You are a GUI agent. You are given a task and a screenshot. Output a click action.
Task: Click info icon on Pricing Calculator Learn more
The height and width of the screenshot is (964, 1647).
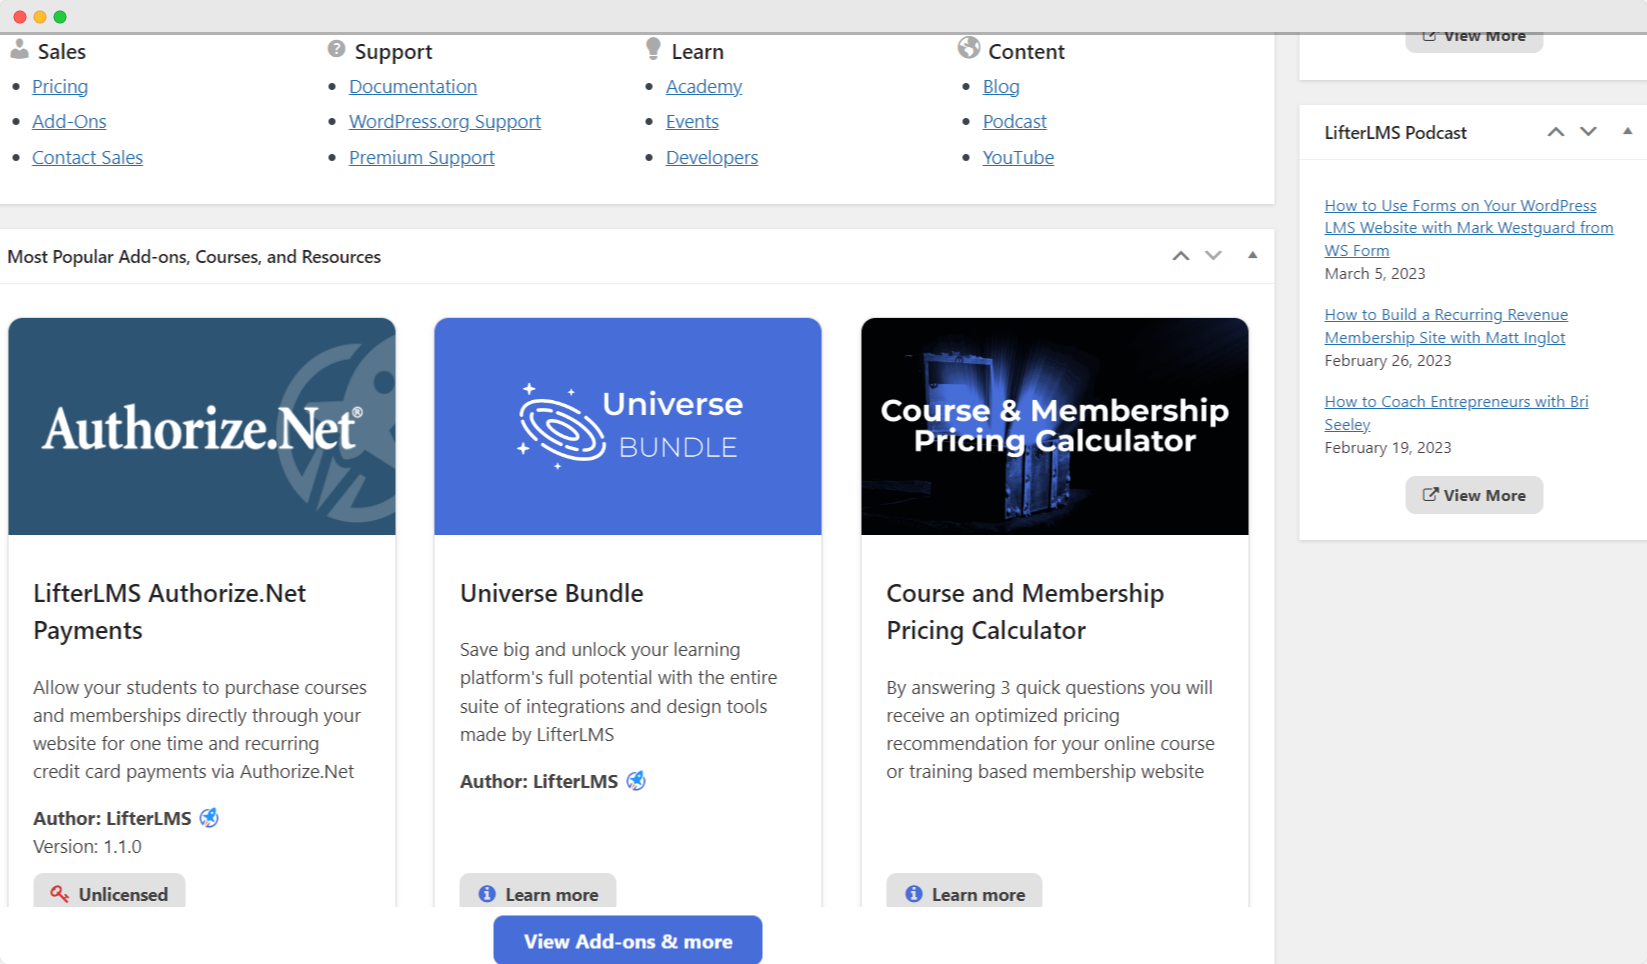[914, 894]
